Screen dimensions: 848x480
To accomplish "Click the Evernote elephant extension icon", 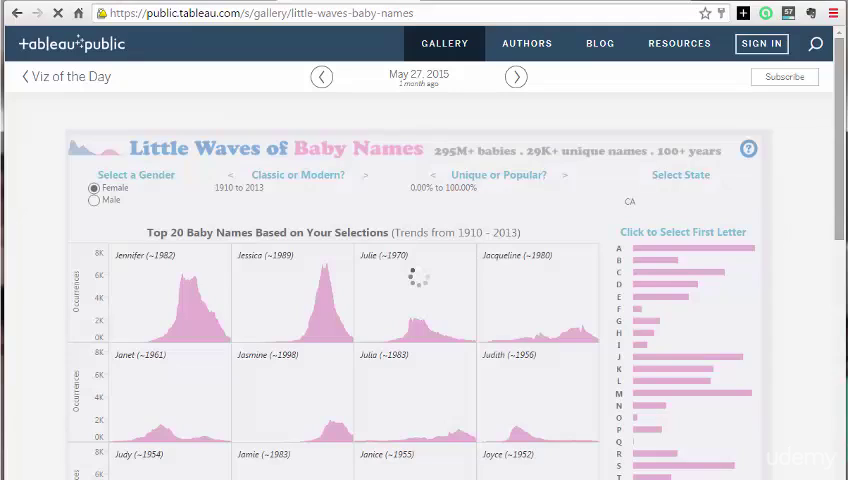I will (x=811, y=14).
